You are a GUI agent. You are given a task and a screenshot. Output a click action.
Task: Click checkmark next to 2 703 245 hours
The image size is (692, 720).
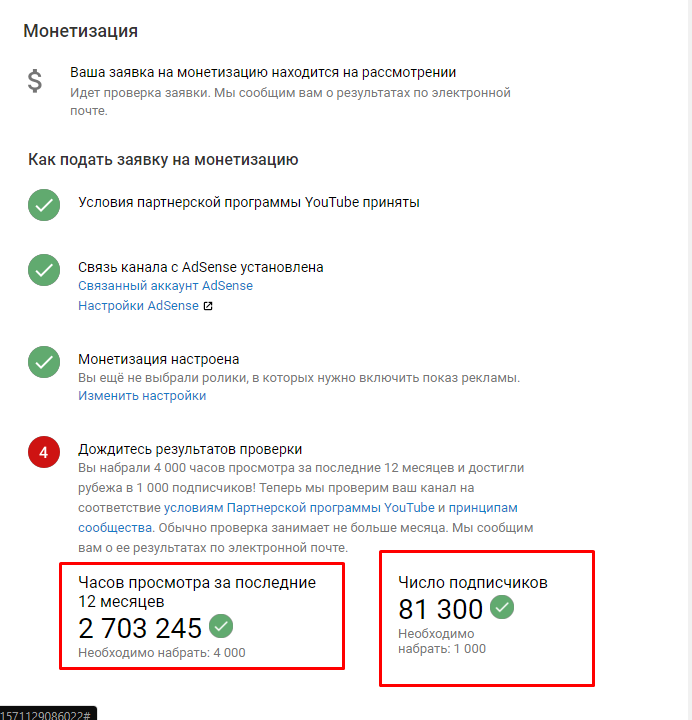(221, 626)
